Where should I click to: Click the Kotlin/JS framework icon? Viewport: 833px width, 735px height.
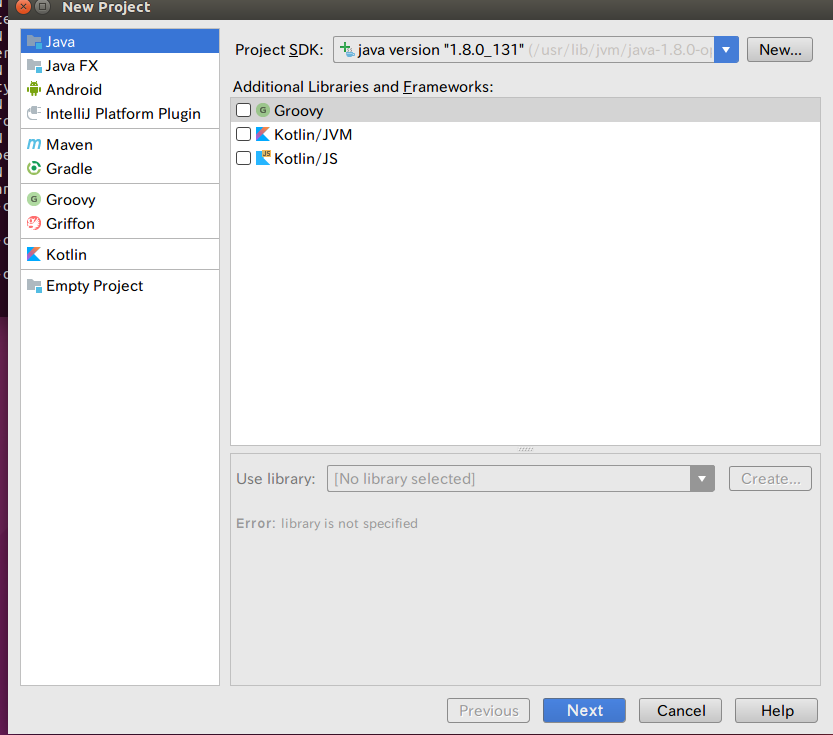[x=263, y=158]
